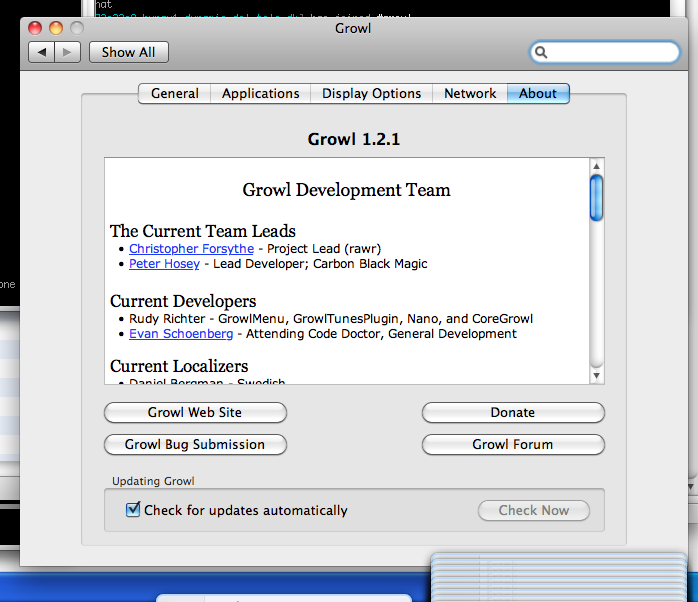Open the Evan Schoenberg link

pyautogui.click(x=181, y=334)
